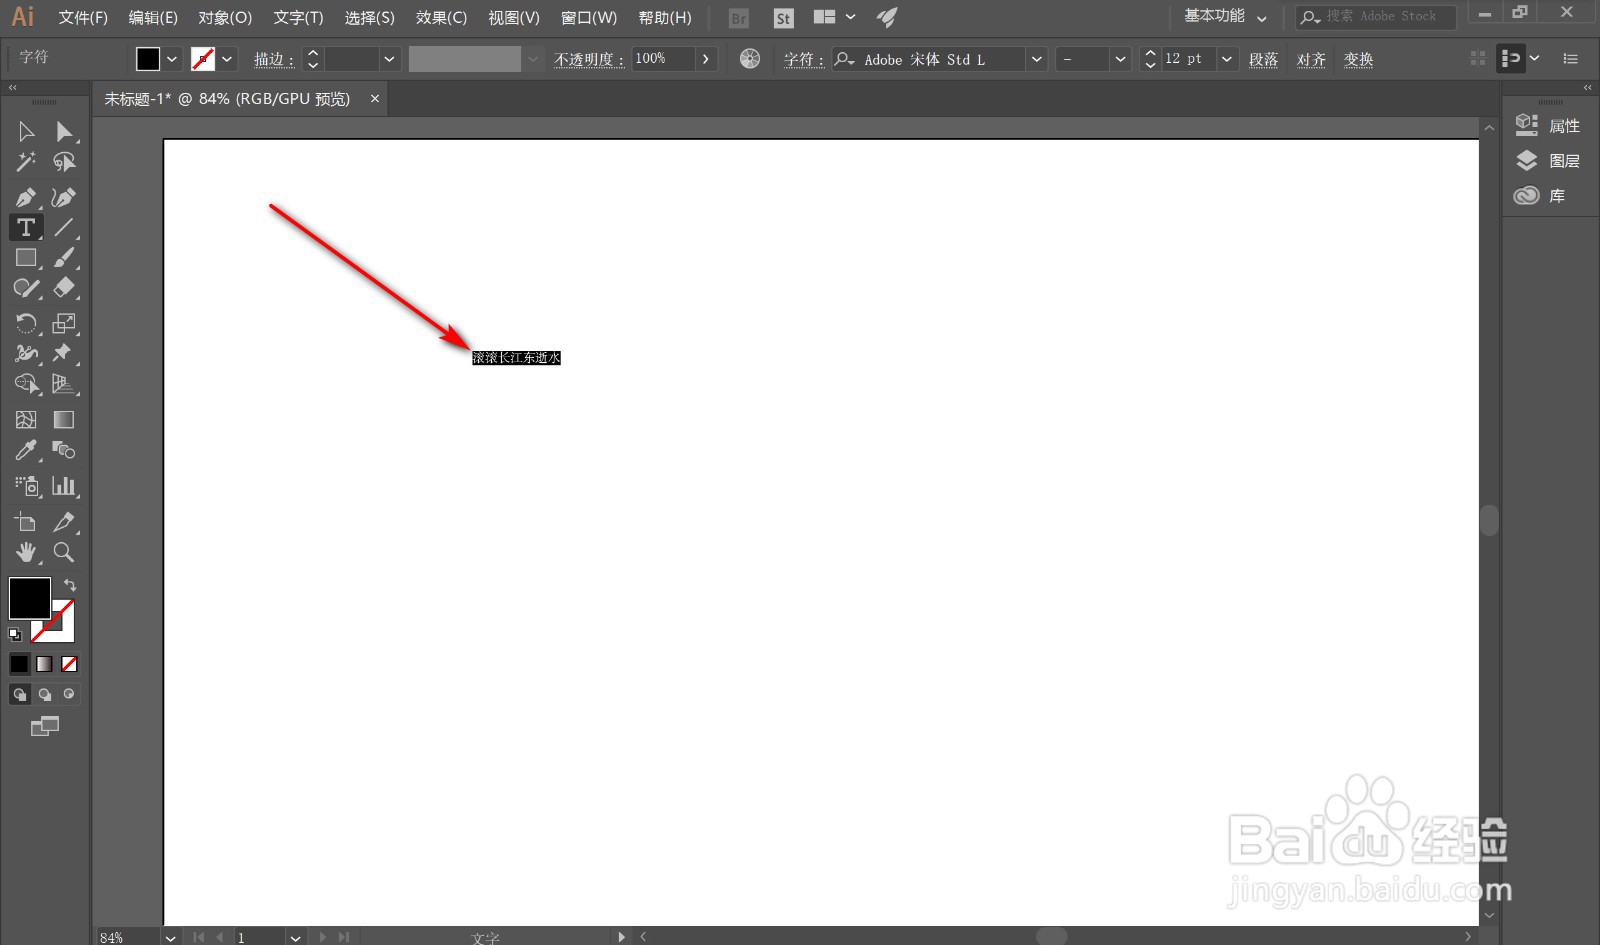Open the font family dropdown
The image size is (1600, 945).
pos(1037,59)
